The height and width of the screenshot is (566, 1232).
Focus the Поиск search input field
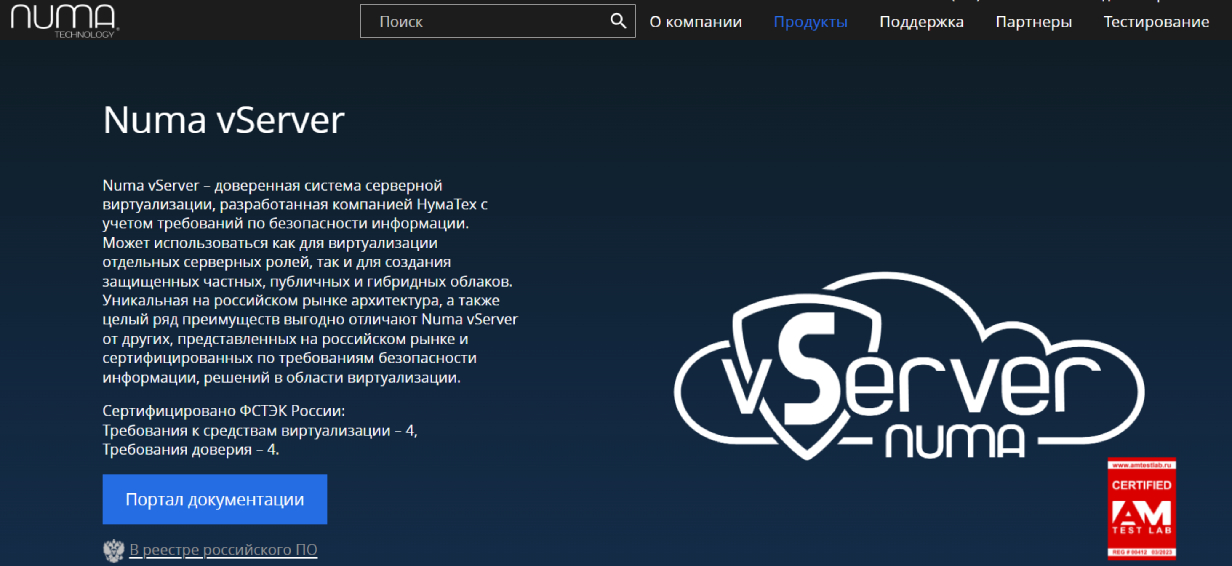coord(485,22)
